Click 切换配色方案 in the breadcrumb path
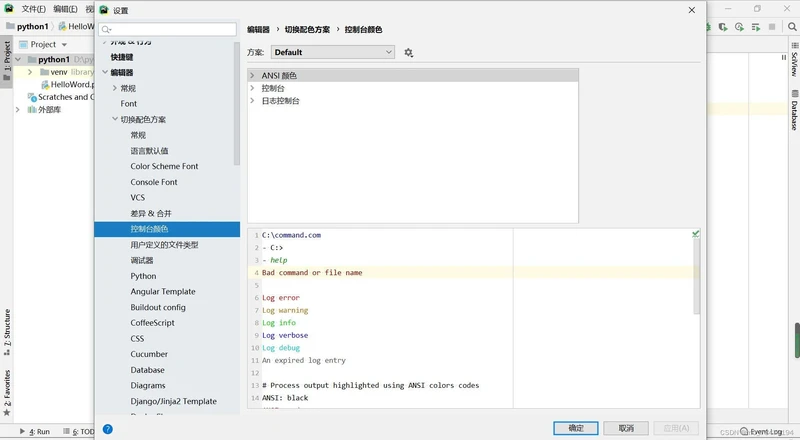 point(307,30)
